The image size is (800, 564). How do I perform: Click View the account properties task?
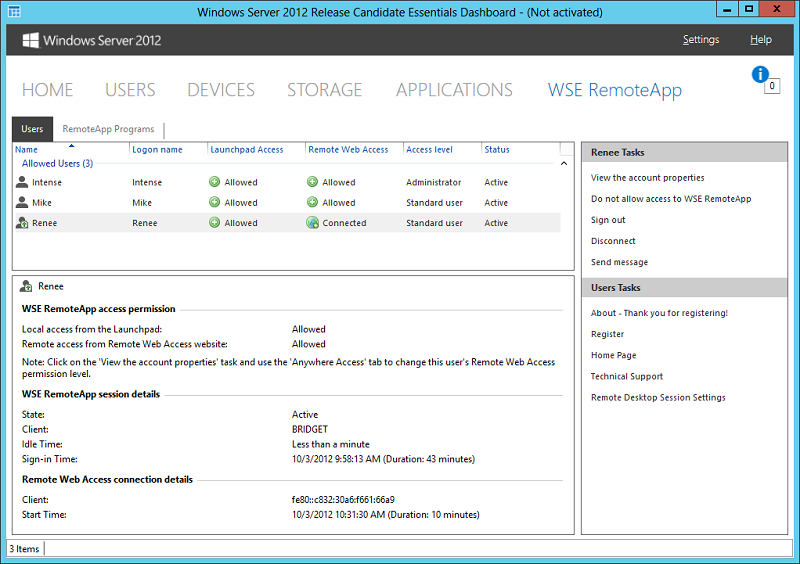[x=647, y=178]
